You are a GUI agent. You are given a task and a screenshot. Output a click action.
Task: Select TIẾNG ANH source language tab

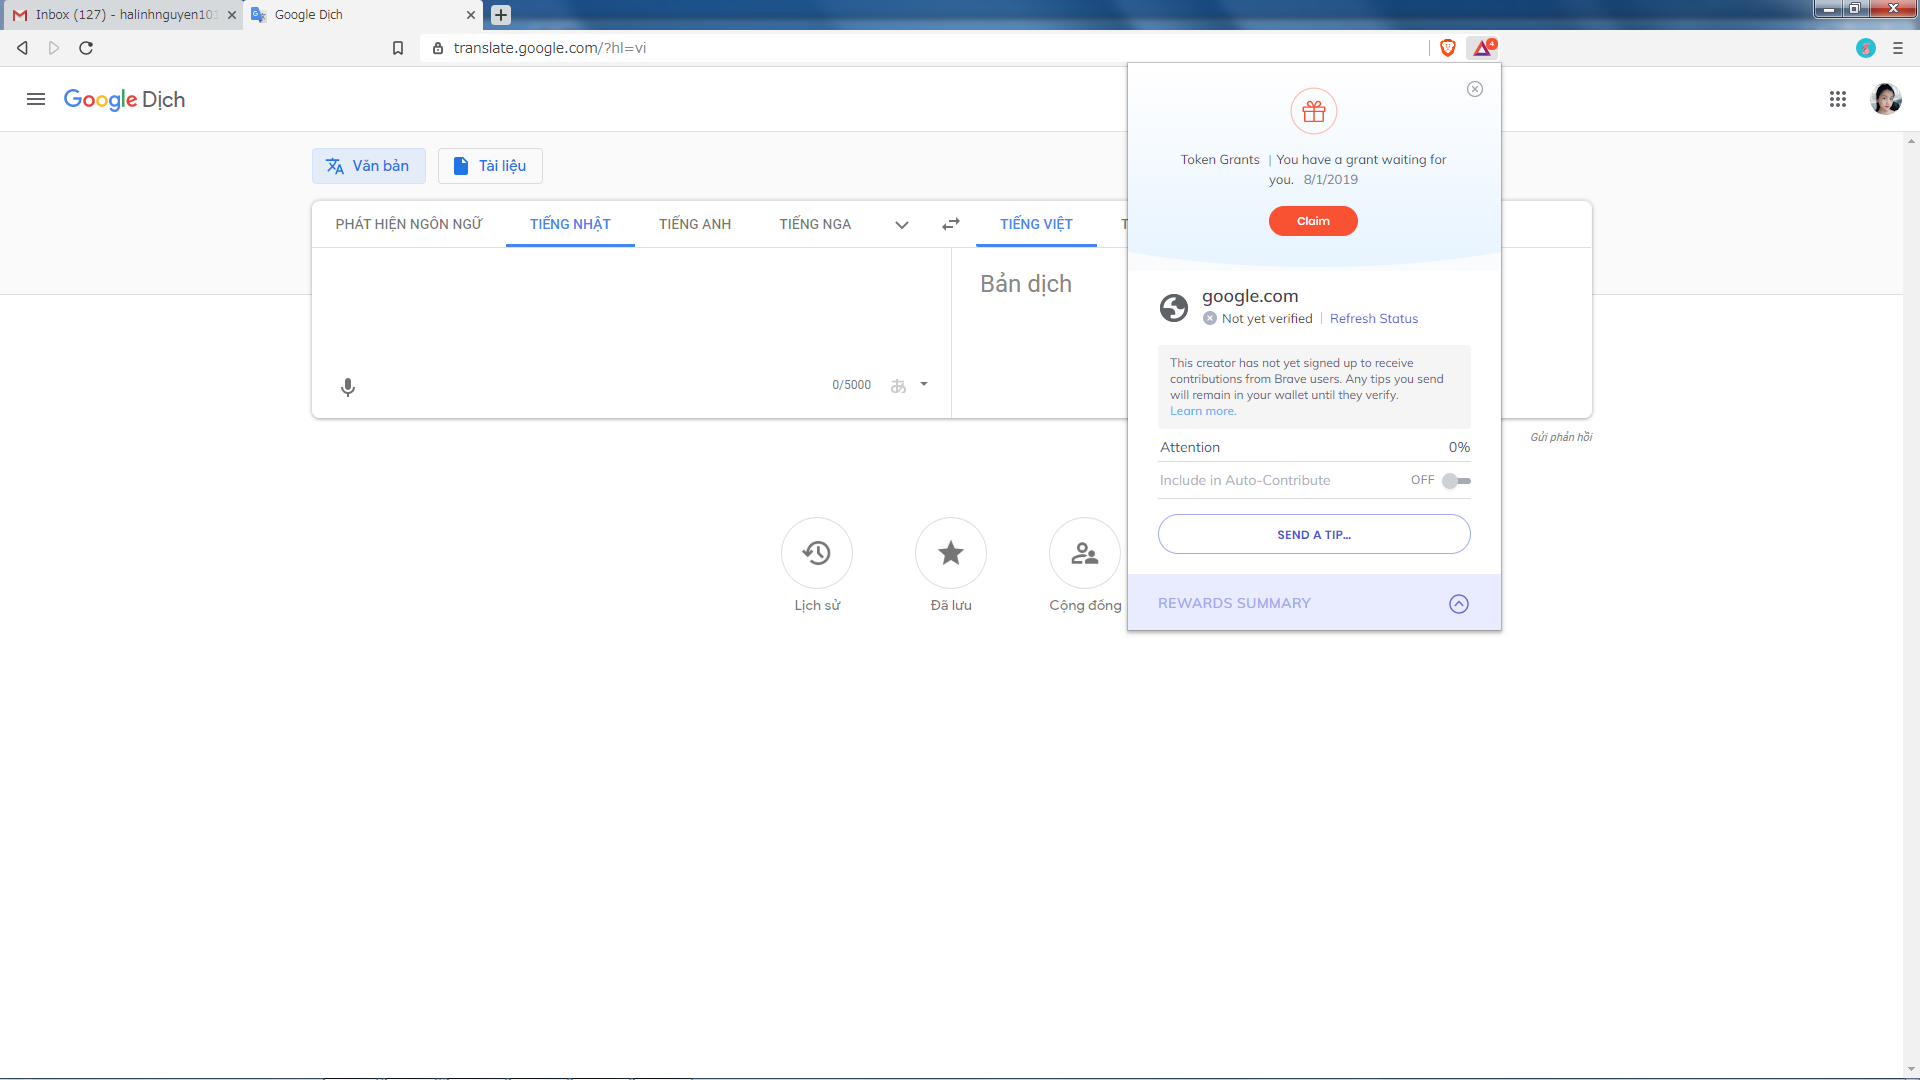click(x=694, y=224)
